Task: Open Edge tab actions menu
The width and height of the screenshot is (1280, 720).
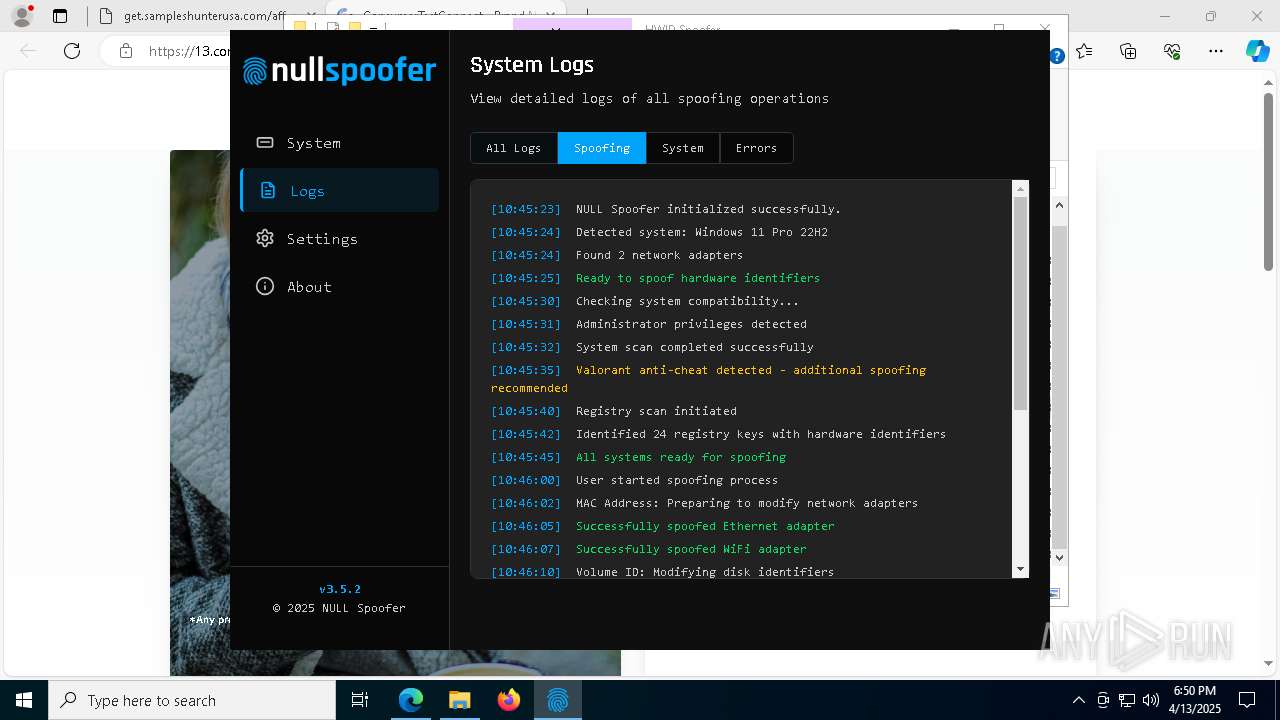Action: point(60,16)
